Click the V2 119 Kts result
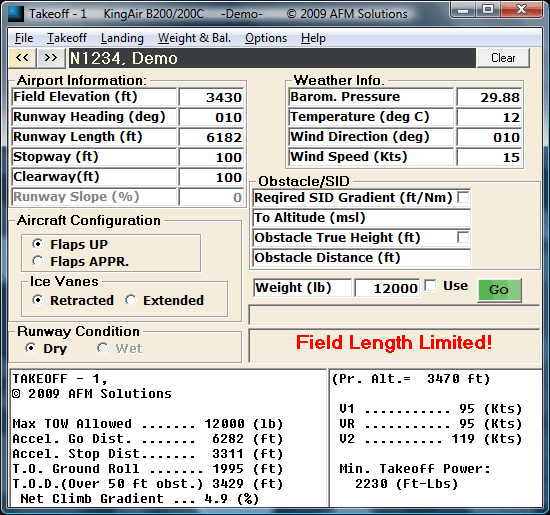This screenshot has width=550, height=515. coord(431,439)
